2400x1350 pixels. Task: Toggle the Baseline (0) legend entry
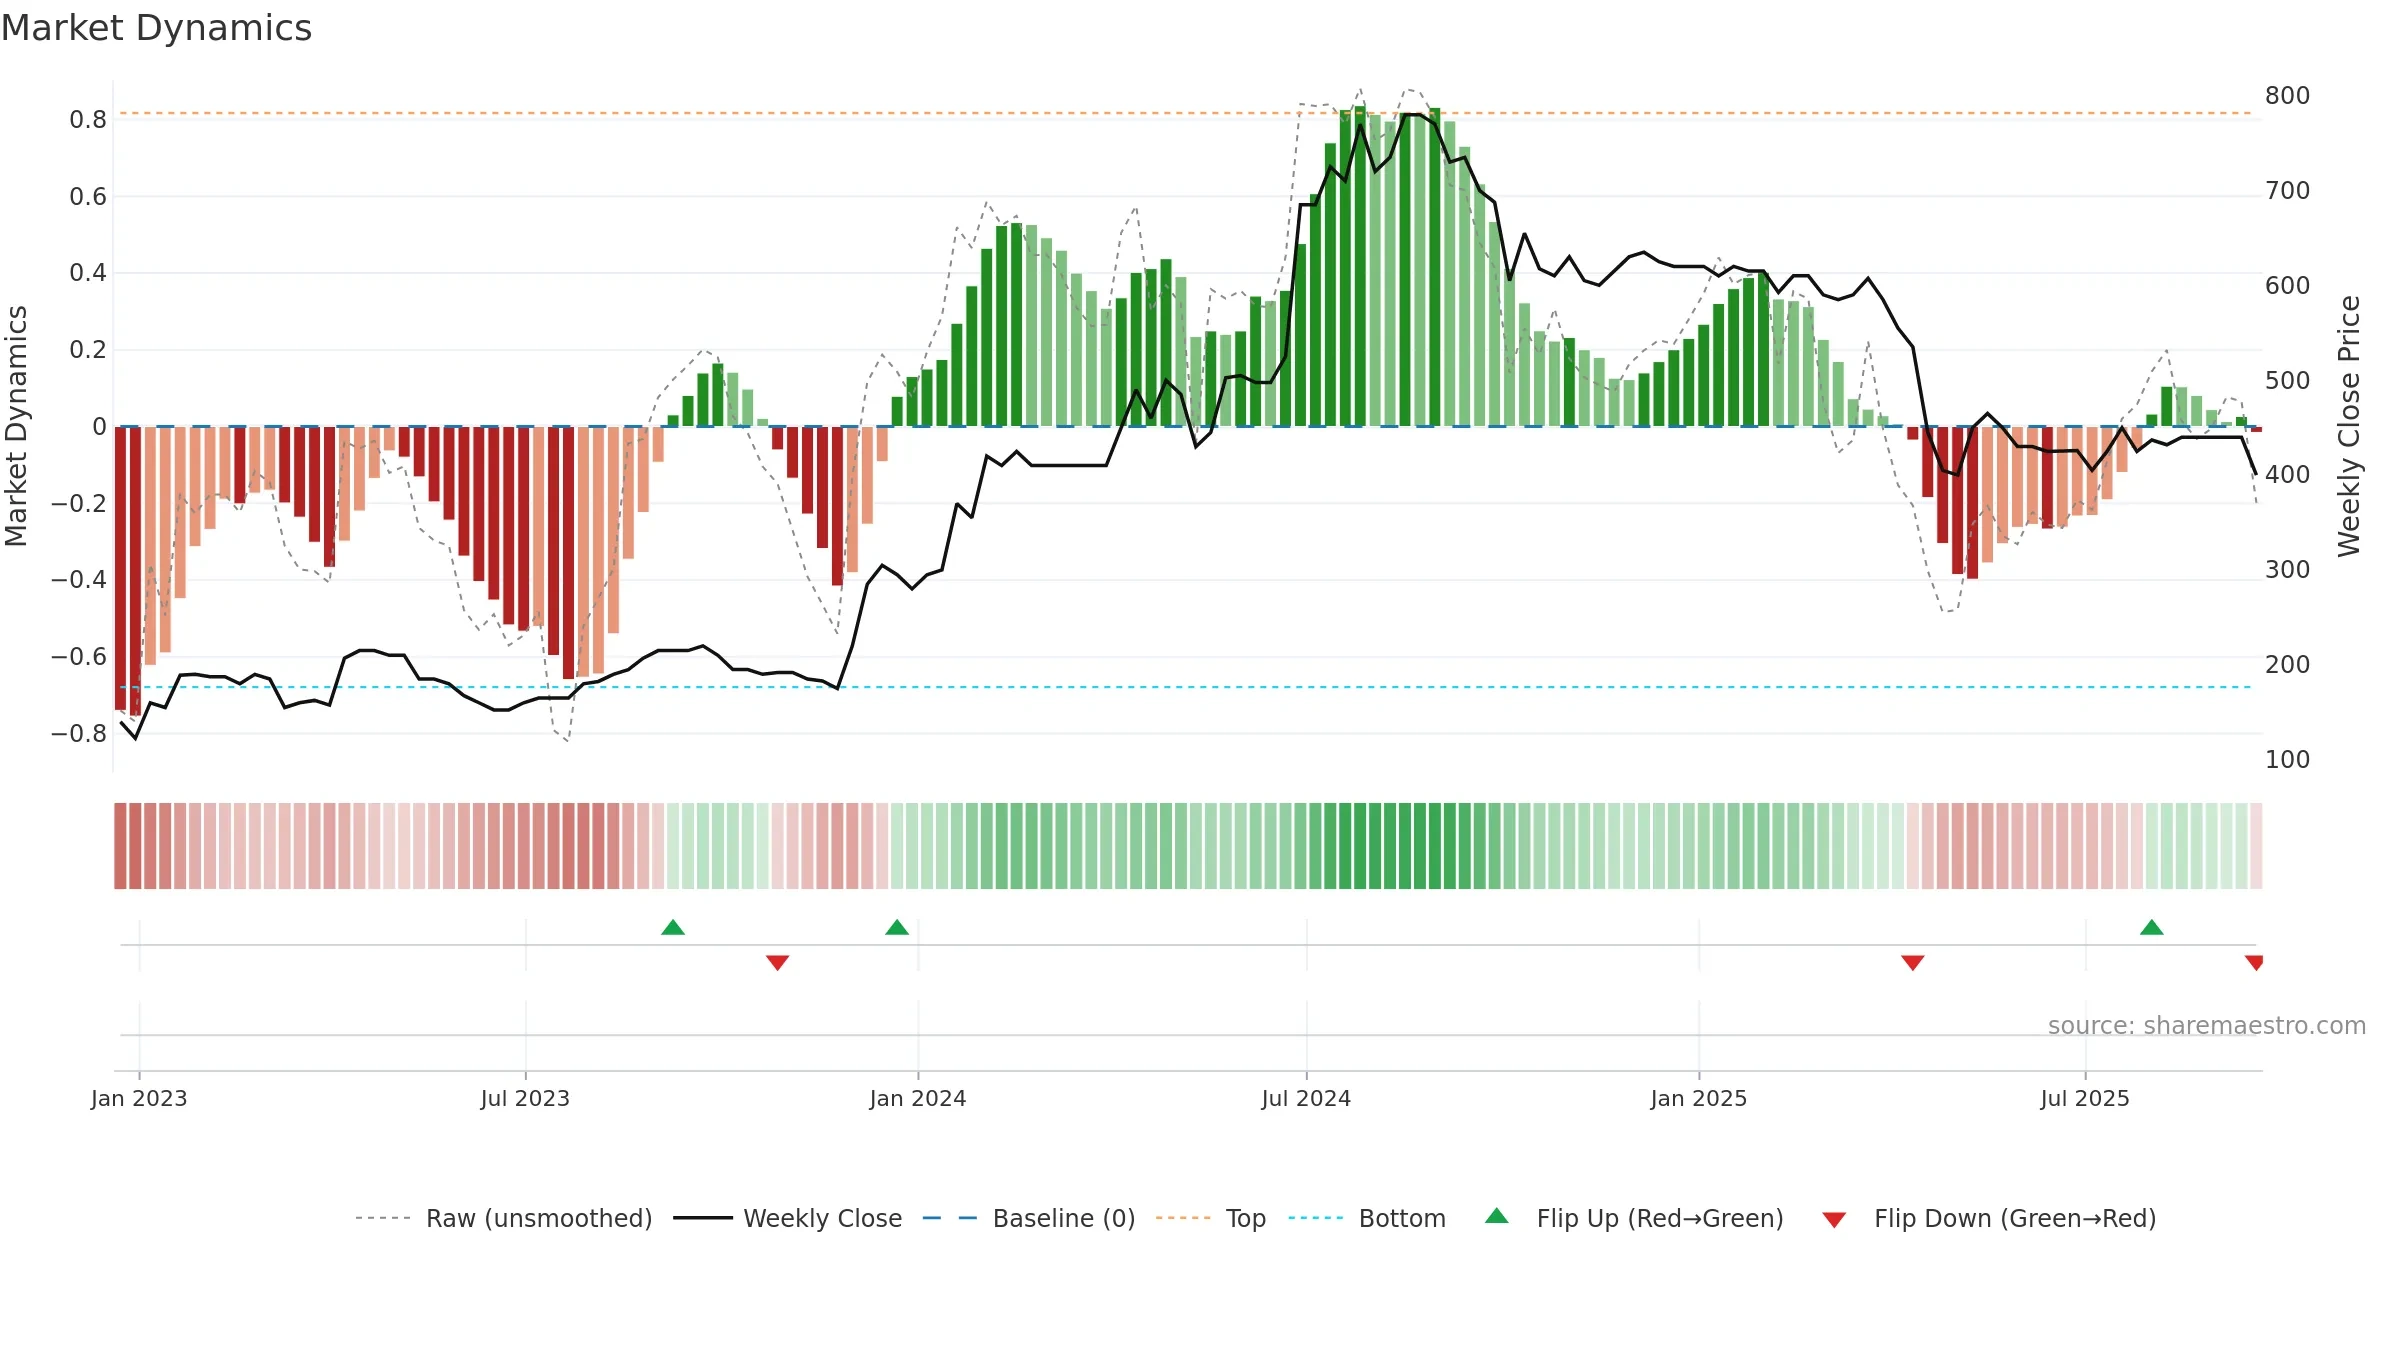(1028, 1218)
